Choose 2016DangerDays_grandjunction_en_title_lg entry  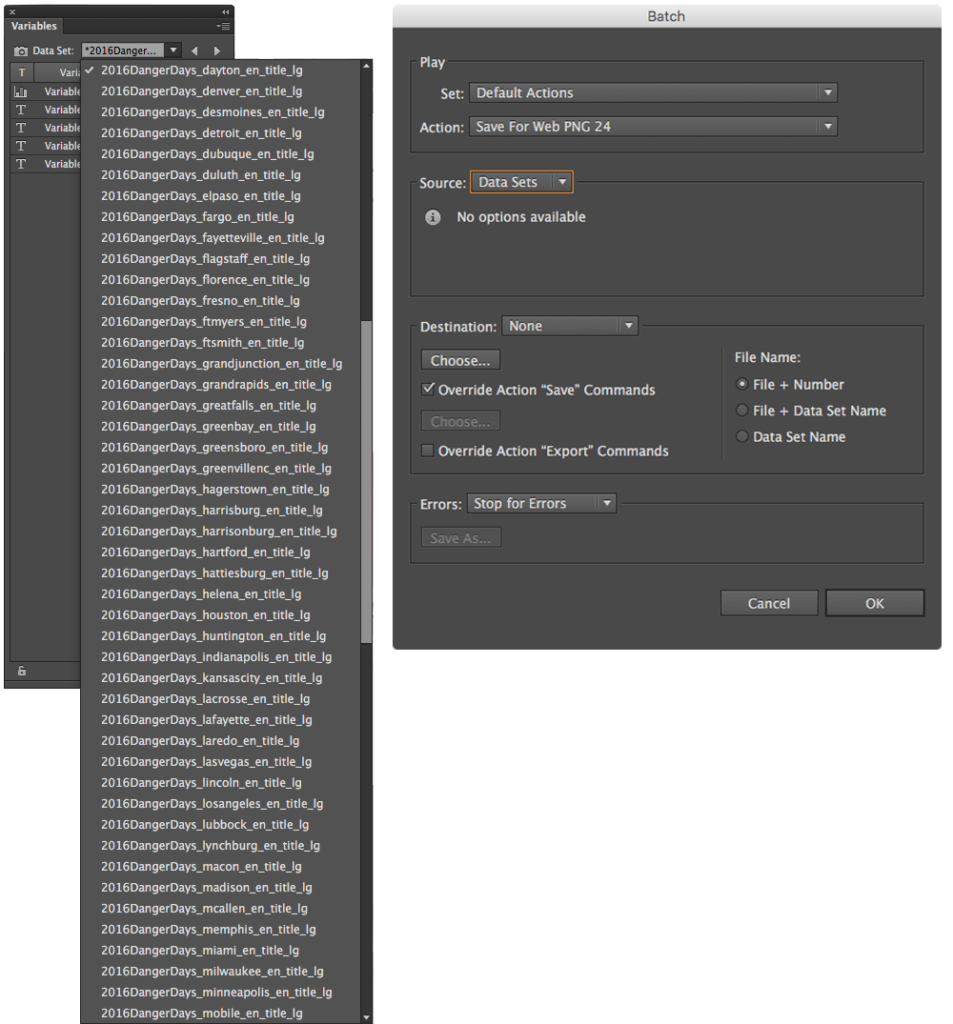[x=221, y=363]
